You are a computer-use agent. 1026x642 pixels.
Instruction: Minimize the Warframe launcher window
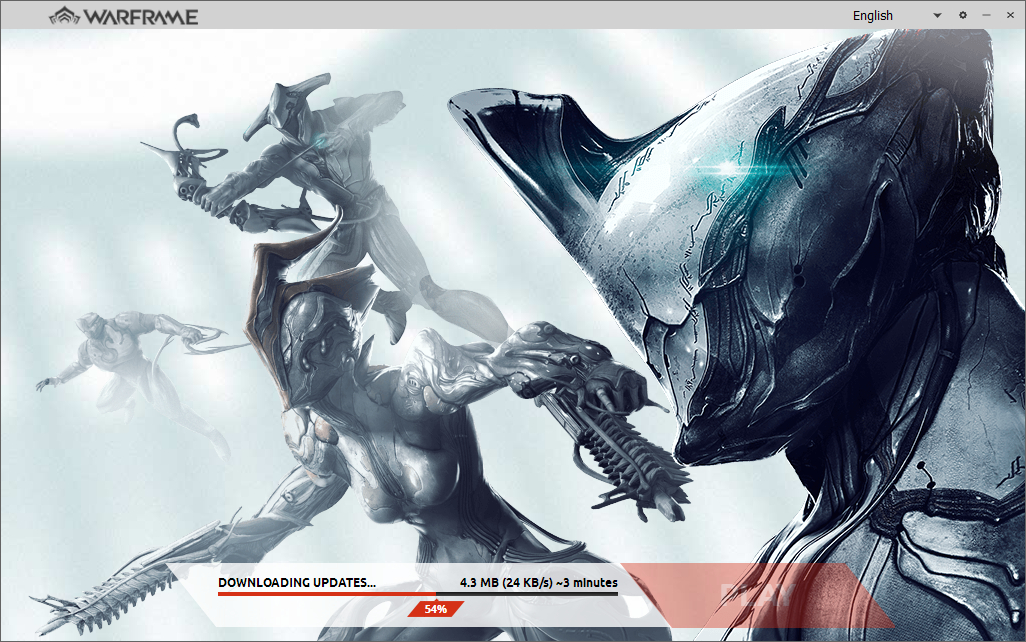[x=986, y=15]
